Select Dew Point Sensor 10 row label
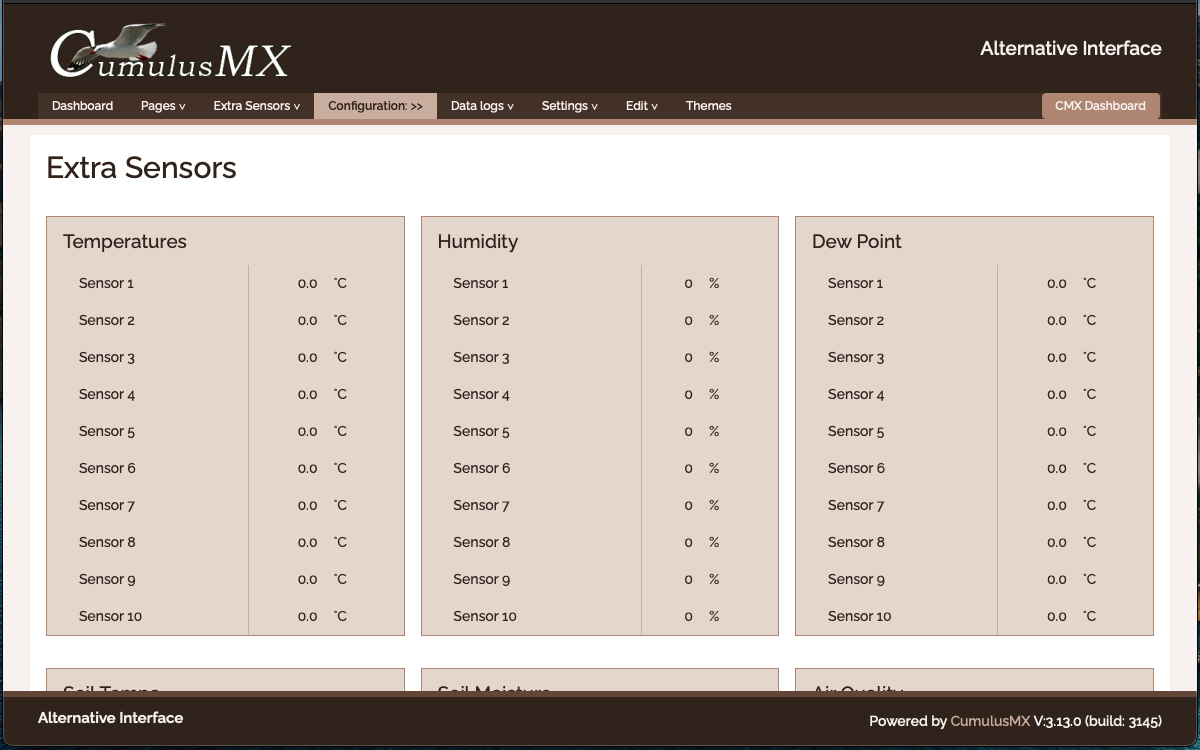1200x750 pixels. [859, 617]
